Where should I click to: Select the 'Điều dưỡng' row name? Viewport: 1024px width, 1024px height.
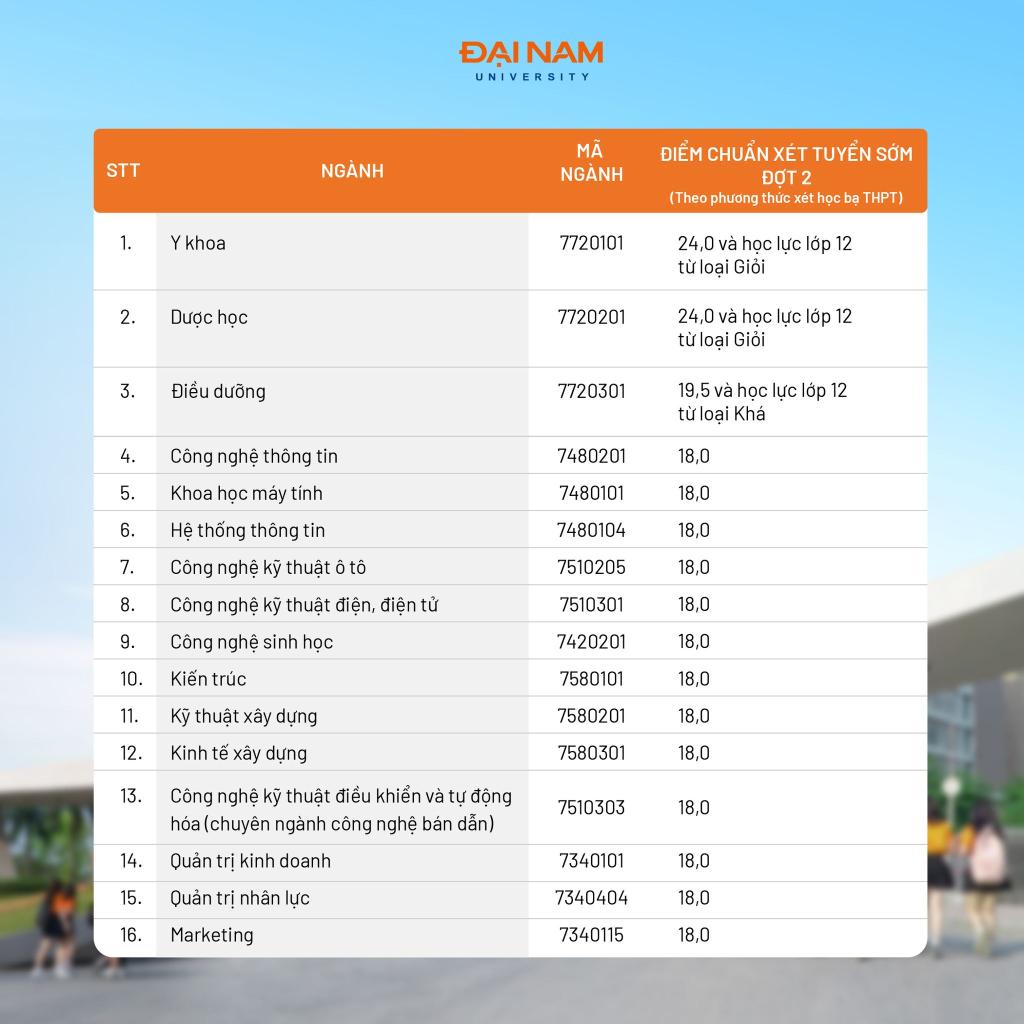pos(218,391)
